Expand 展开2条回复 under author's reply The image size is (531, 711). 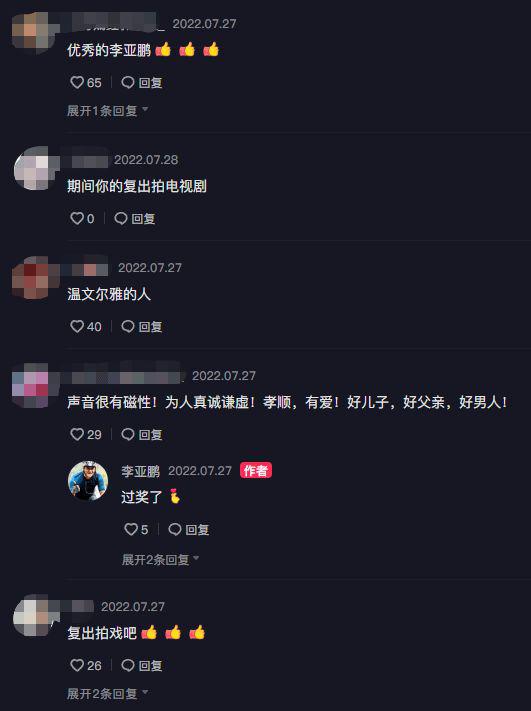click(161, 559)
